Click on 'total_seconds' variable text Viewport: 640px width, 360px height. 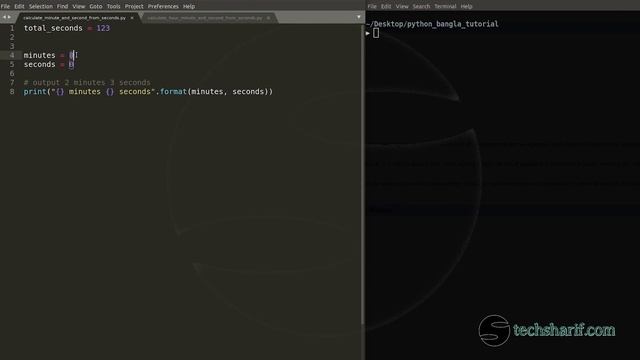tap(53, 28)
